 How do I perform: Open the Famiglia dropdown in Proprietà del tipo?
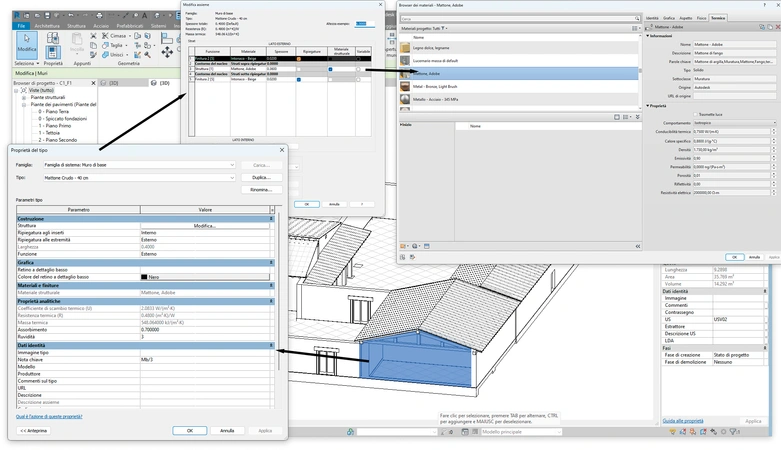click(139, 164)
